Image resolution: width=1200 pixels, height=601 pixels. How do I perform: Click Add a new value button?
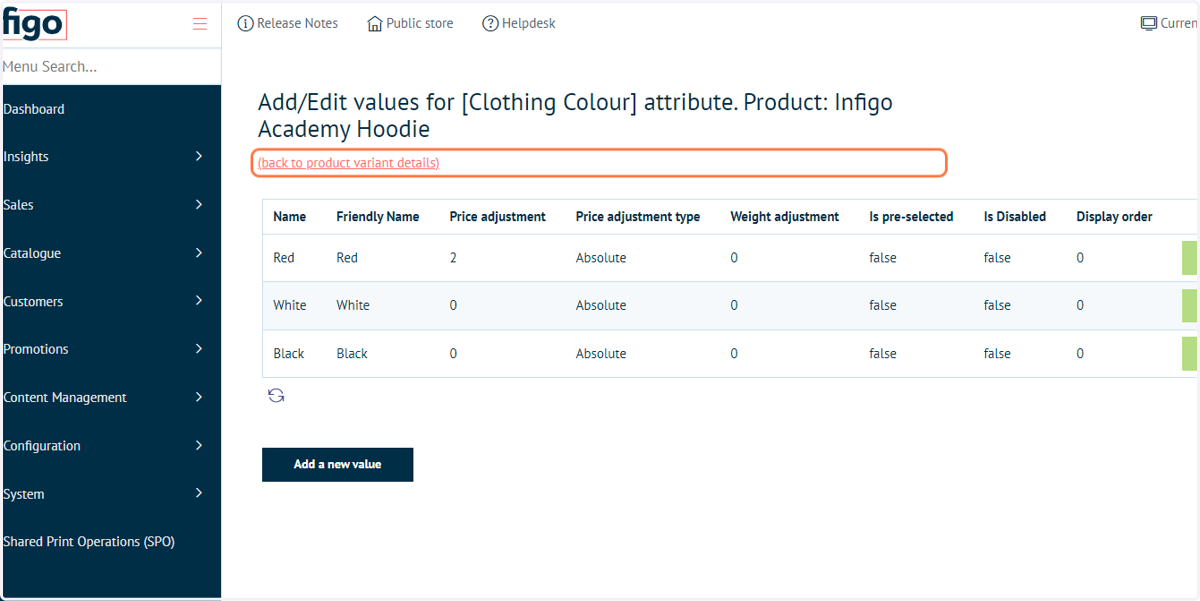click(x=337, y=464)
